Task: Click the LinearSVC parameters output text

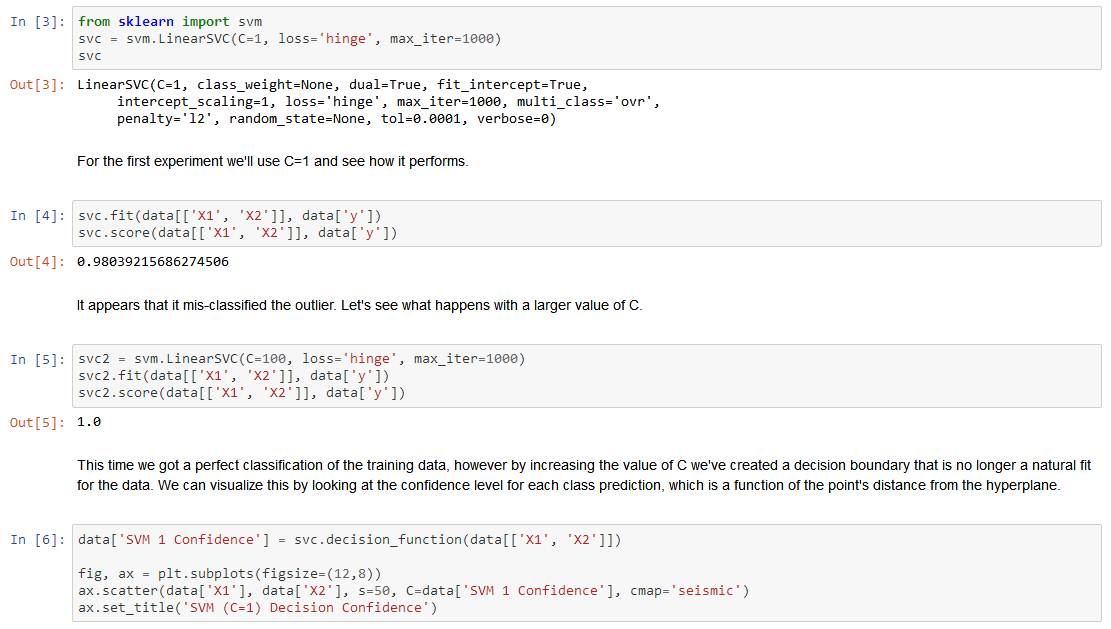Action: (368, 102)
